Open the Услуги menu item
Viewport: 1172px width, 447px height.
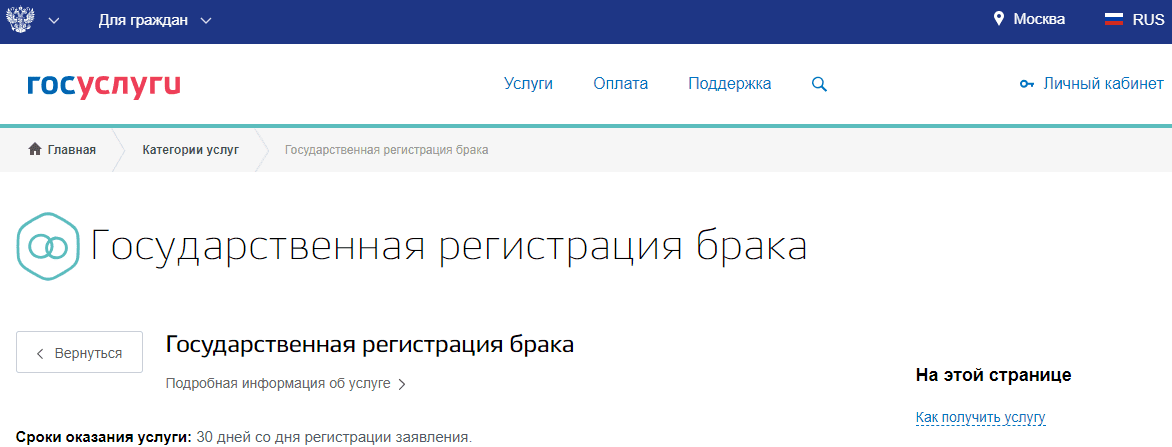[528, 84]
